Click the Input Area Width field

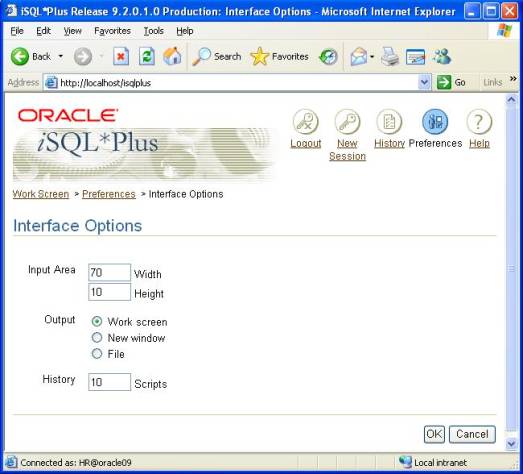tap(109, 273)
